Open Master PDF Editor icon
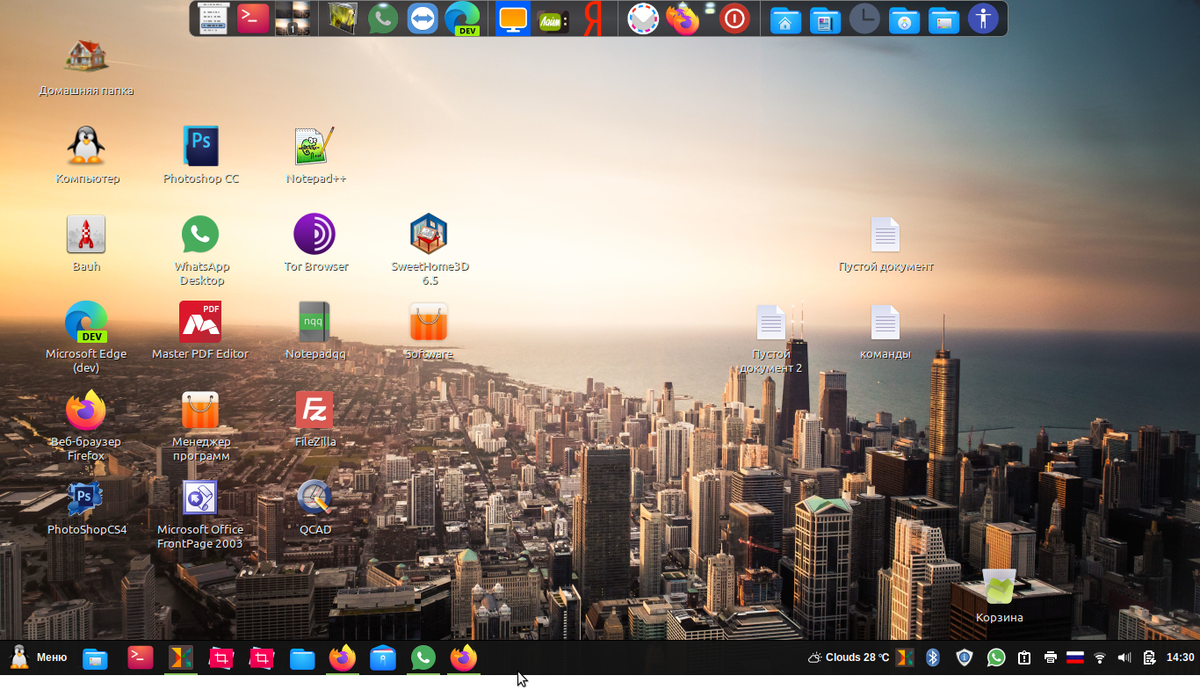This screenshot has height=690, width=1200. click(x=200, y=322)
